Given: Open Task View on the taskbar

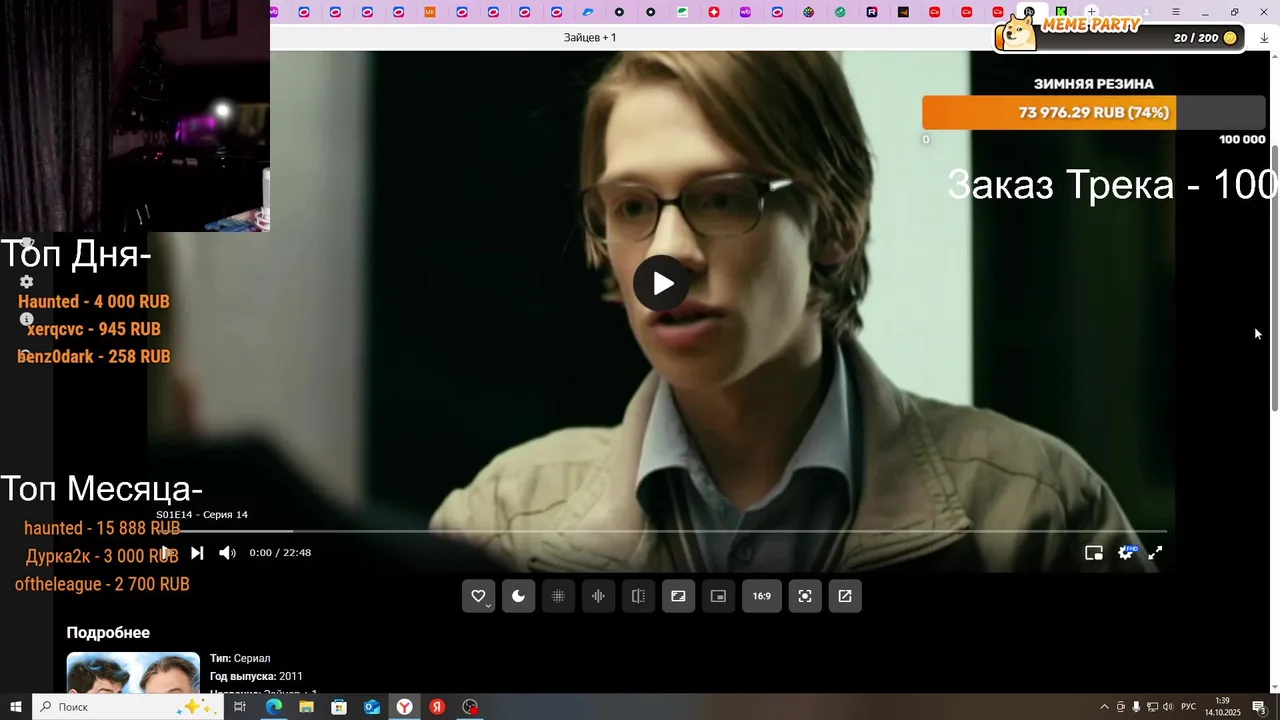Looking at the screenshot, I should [240, 707].
